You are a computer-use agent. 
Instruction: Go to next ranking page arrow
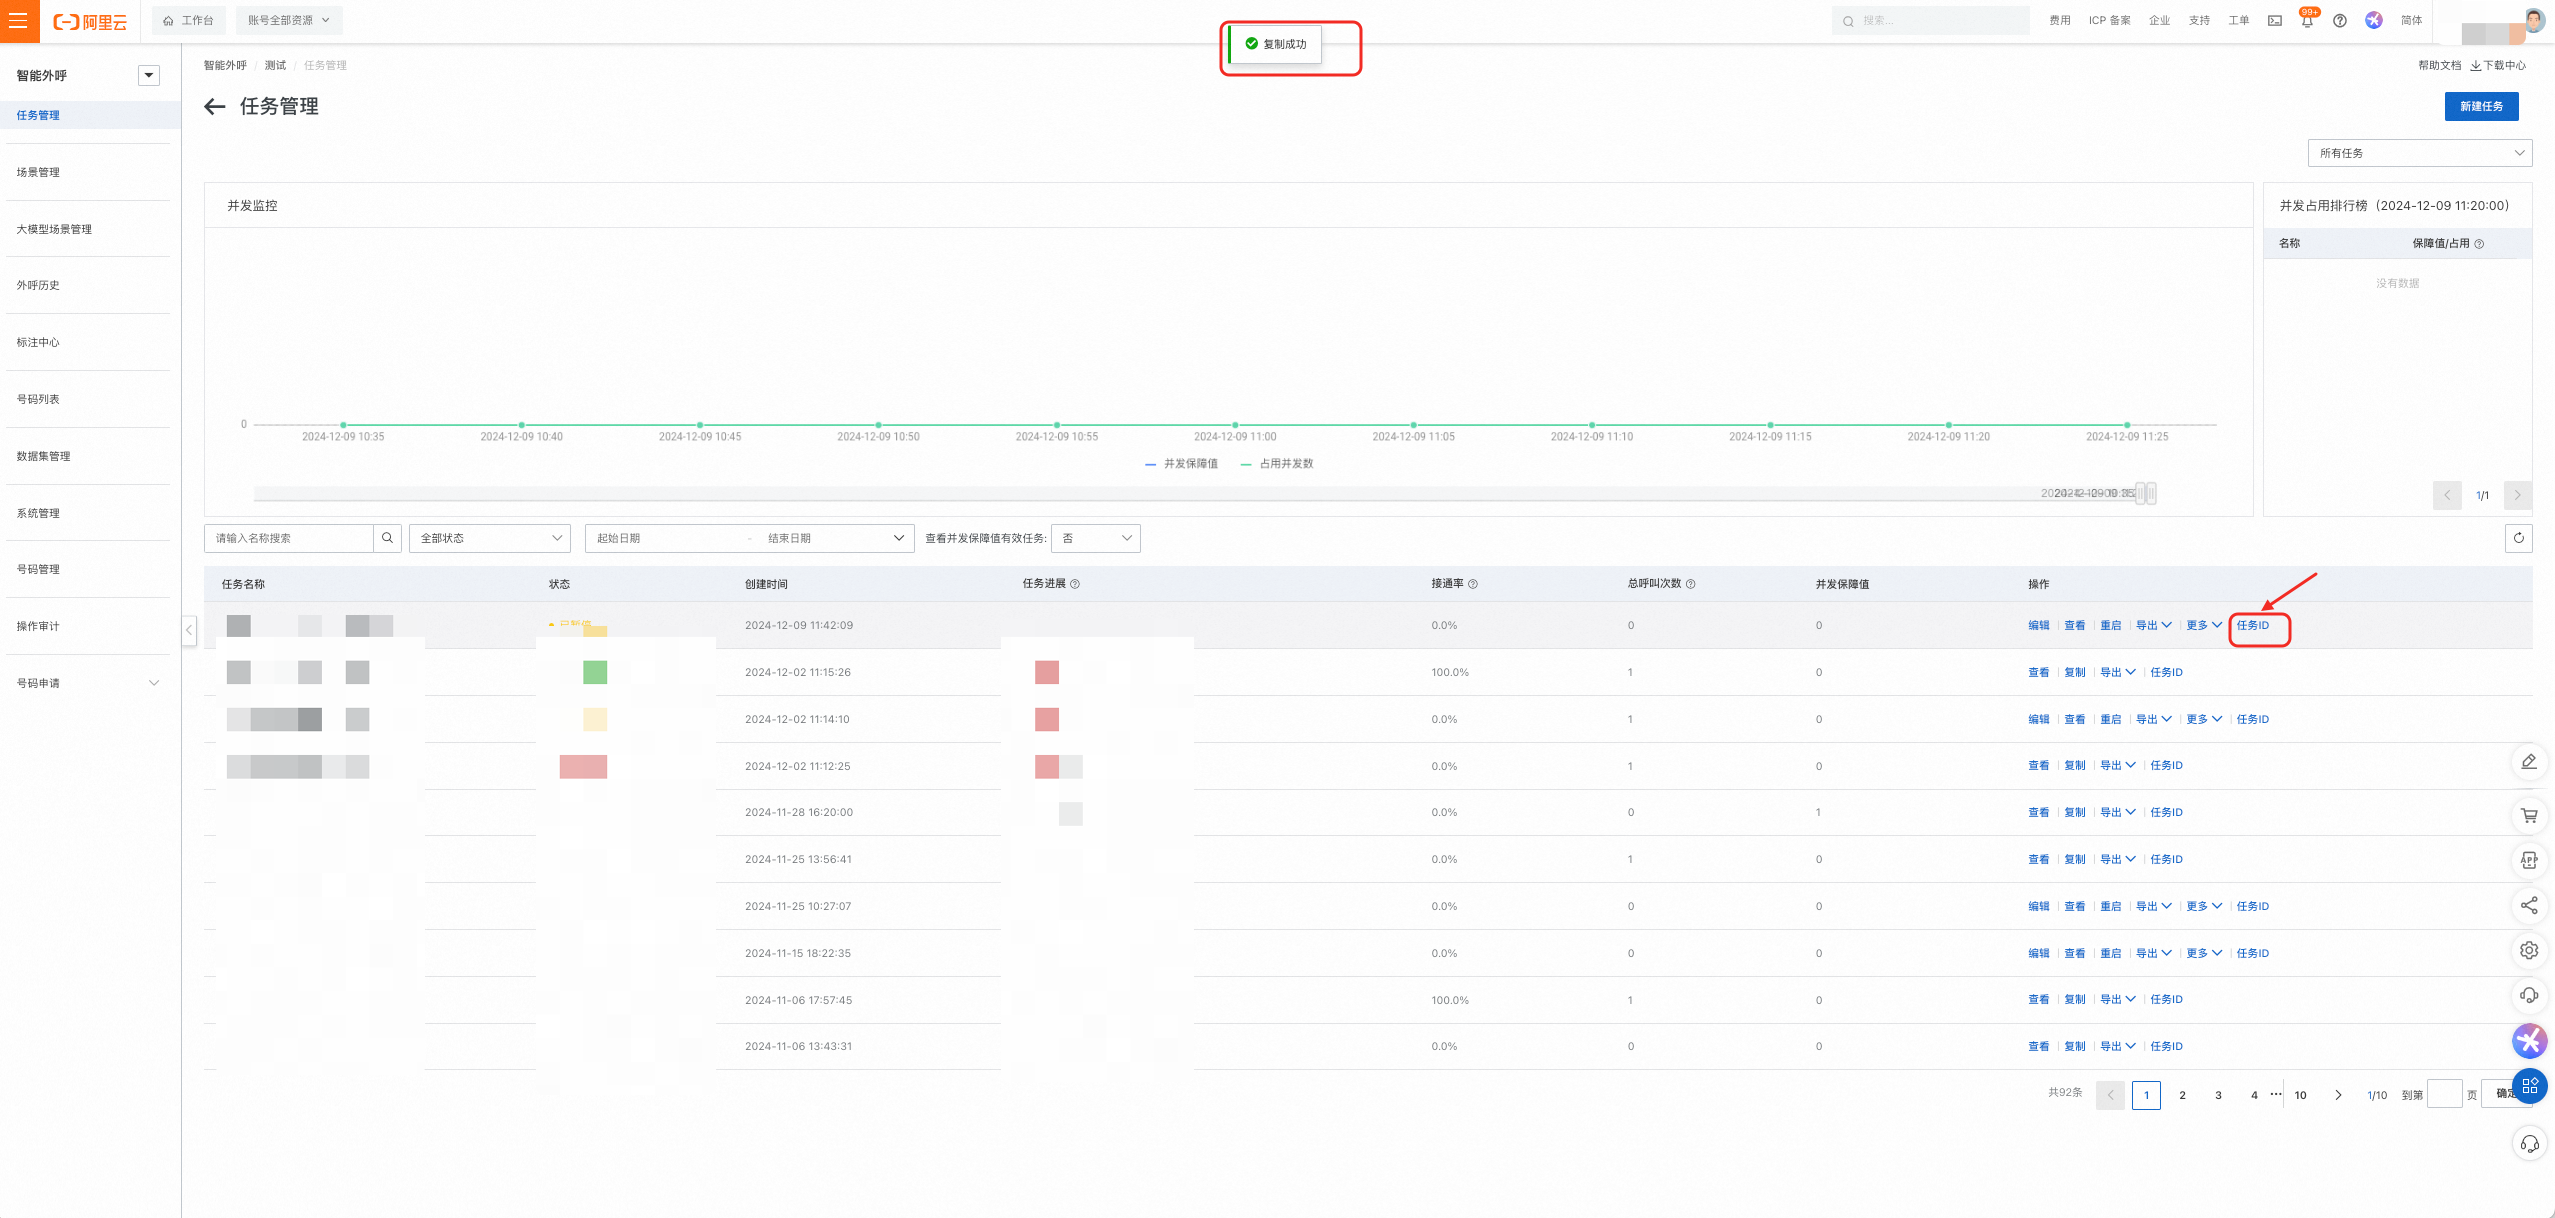coord(2518,495)
